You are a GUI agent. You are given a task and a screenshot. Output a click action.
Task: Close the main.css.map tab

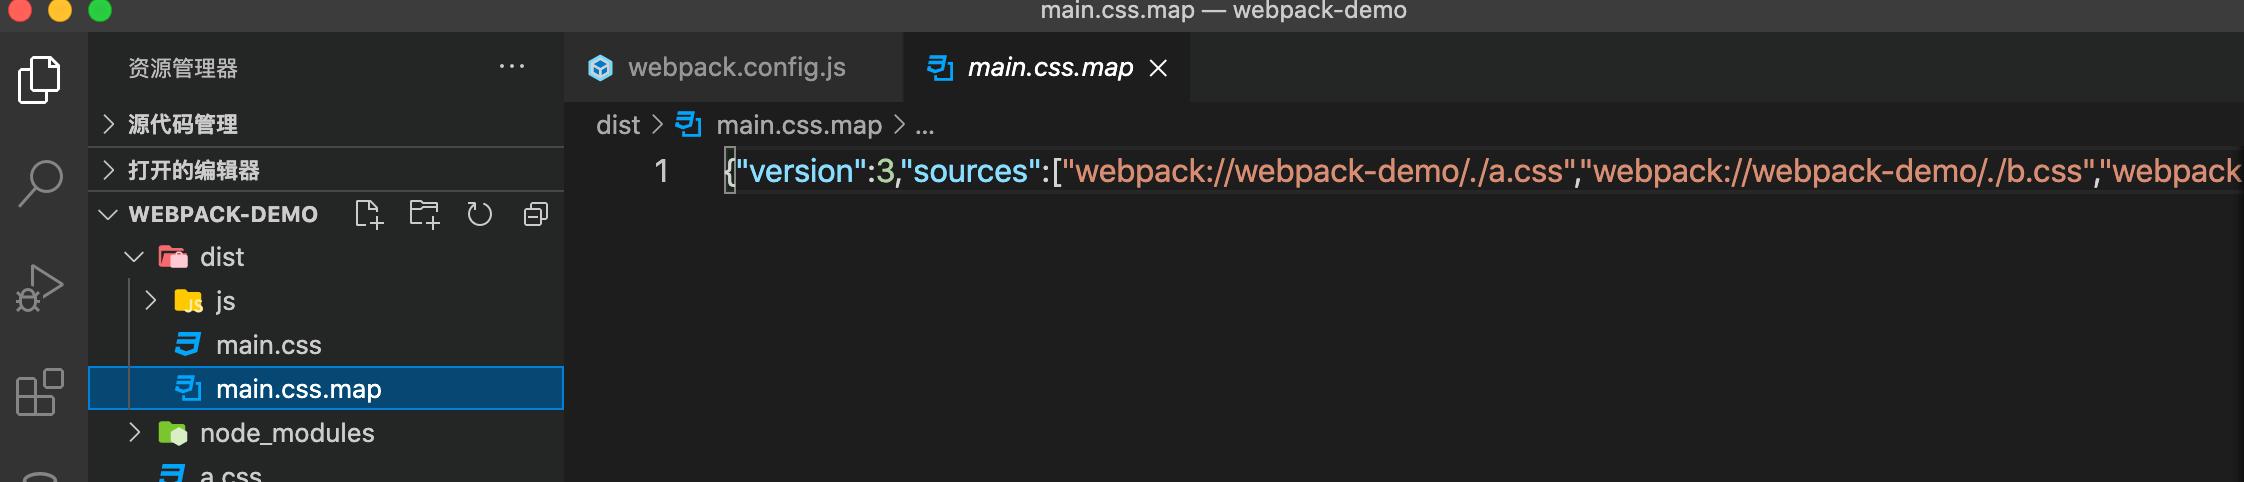click(1158, 68)
